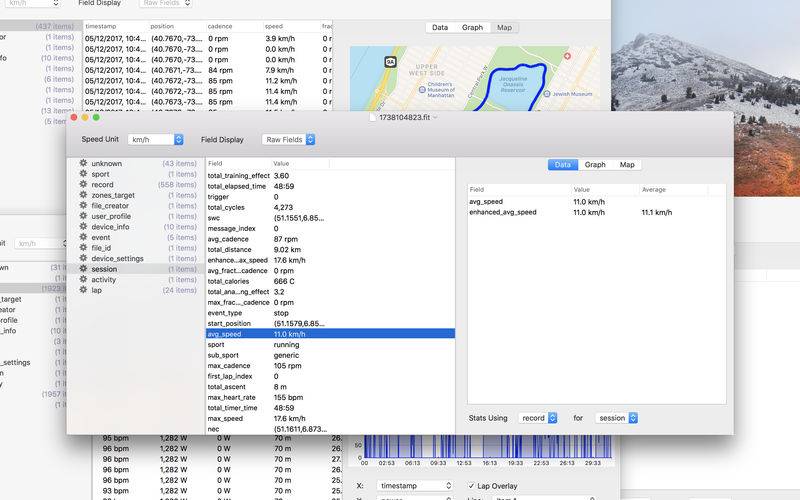The image size is (800, 500).
Task: Click the gear icon next to activity
Action: point(83,279)
